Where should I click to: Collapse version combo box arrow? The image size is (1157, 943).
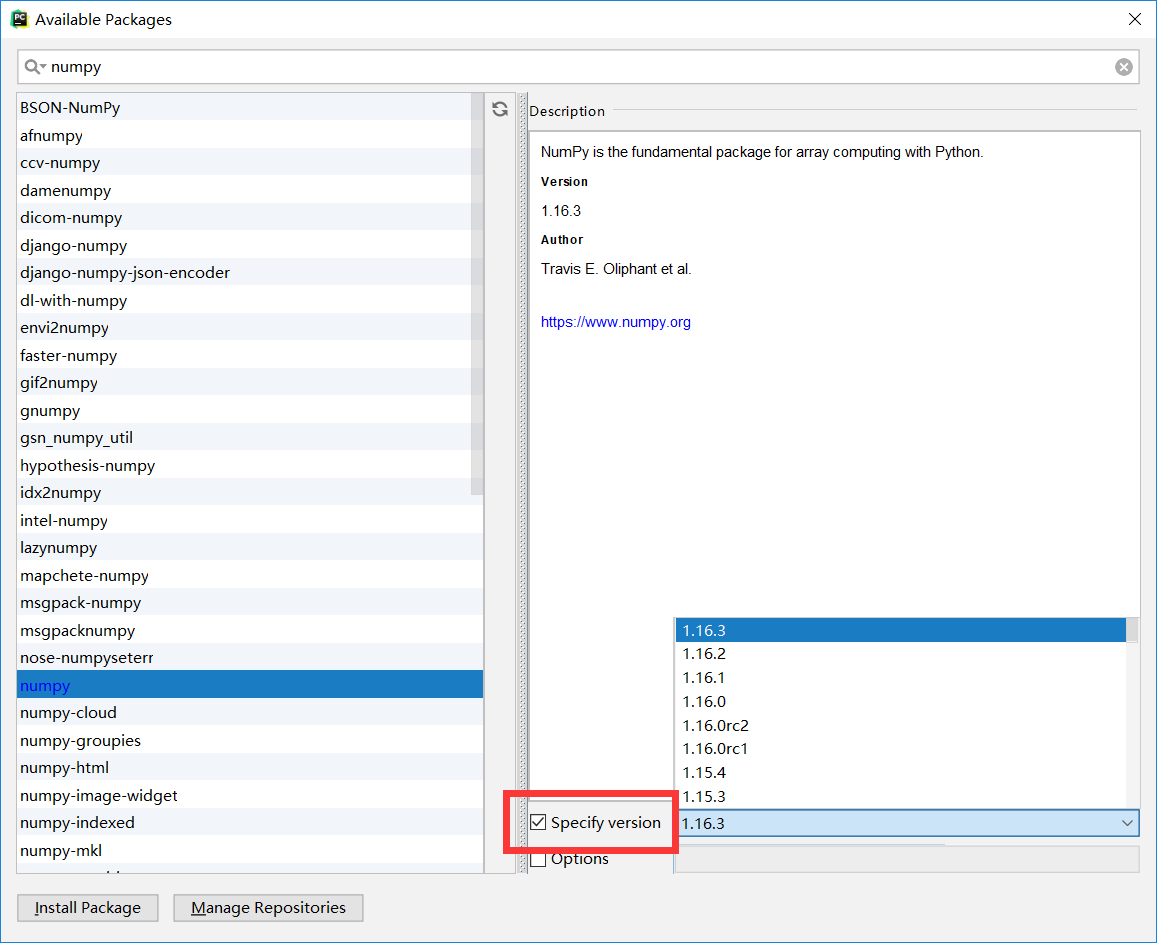1127,823
